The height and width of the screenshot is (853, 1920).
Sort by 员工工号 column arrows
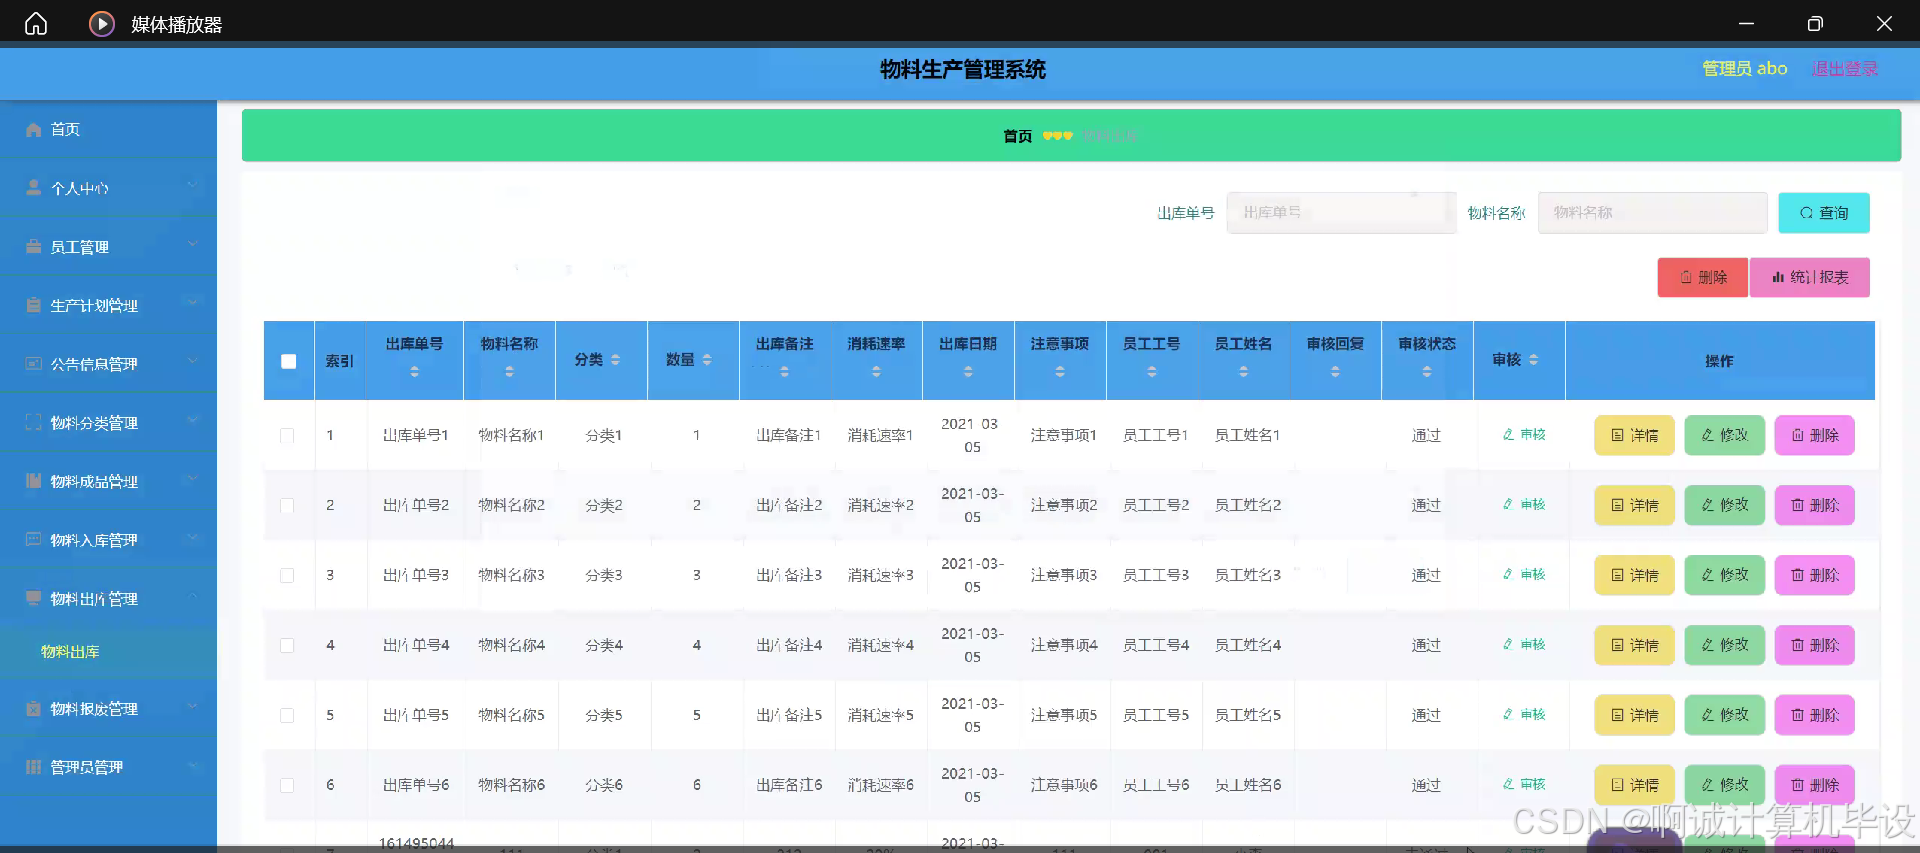[x=1152, y=372]
